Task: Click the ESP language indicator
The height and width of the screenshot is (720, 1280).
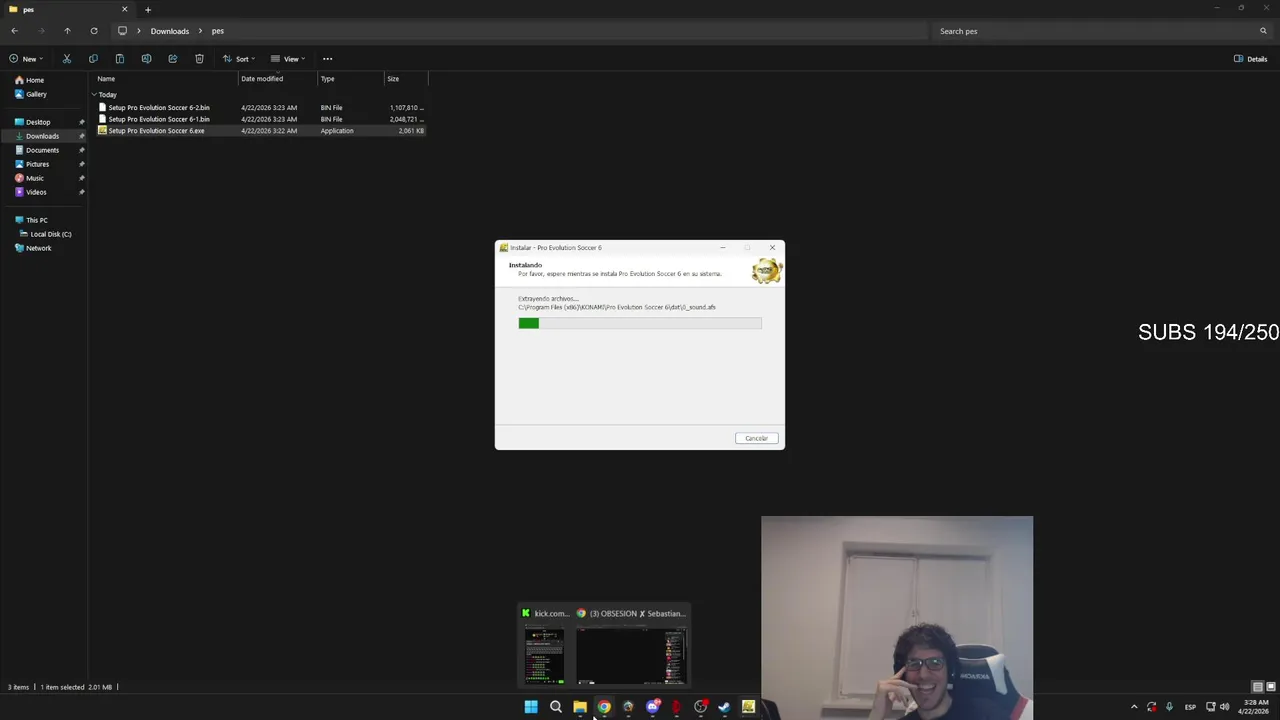Action: click(x=1190, y=707)
